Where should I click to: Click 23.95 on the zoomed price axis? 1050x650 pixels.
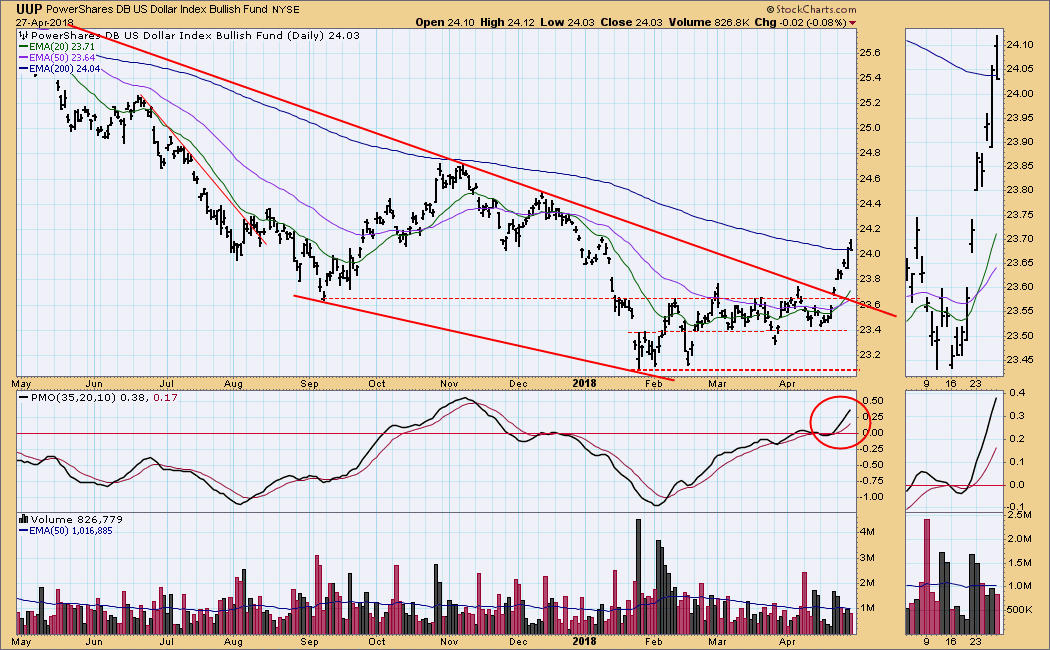pyautogui.click(x=1019, y=118)
